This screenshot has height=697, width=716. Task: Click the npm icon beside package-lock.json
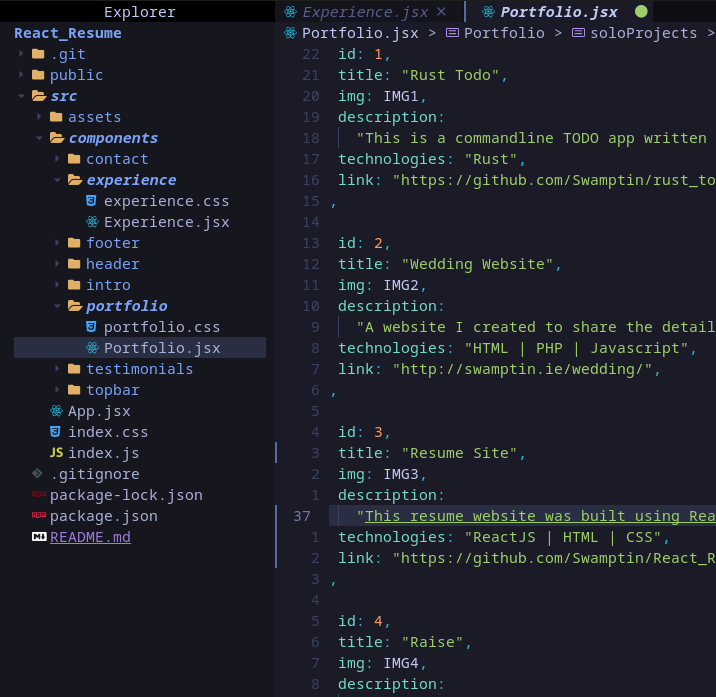[x=38, y=495]
